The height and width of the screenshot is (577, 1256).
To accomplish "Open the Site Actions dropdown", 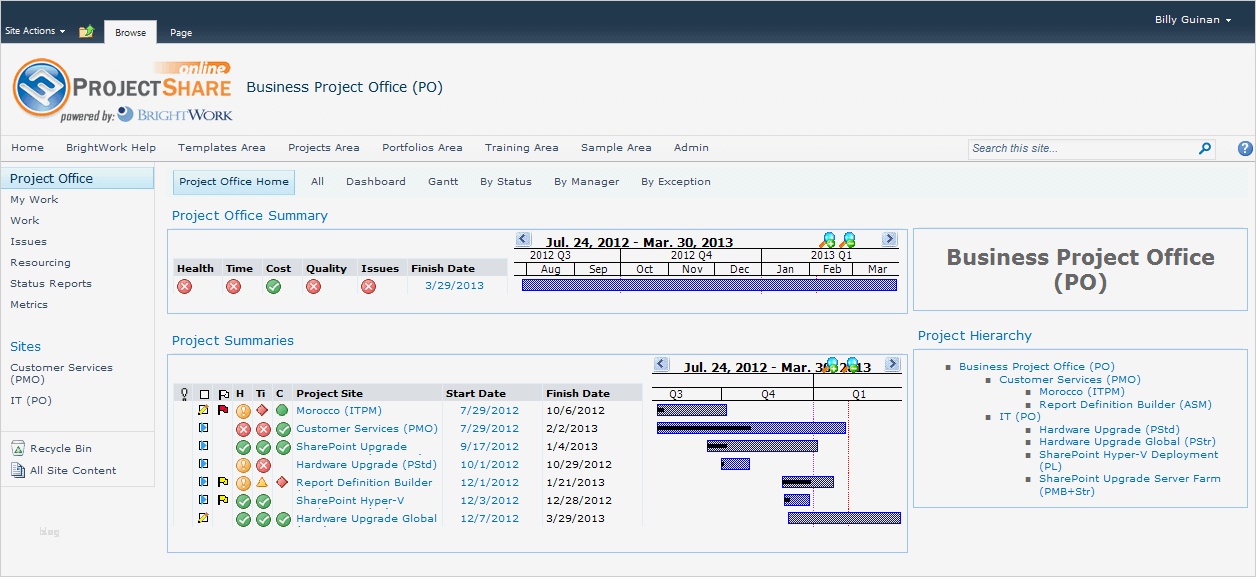I will [35, 31].
